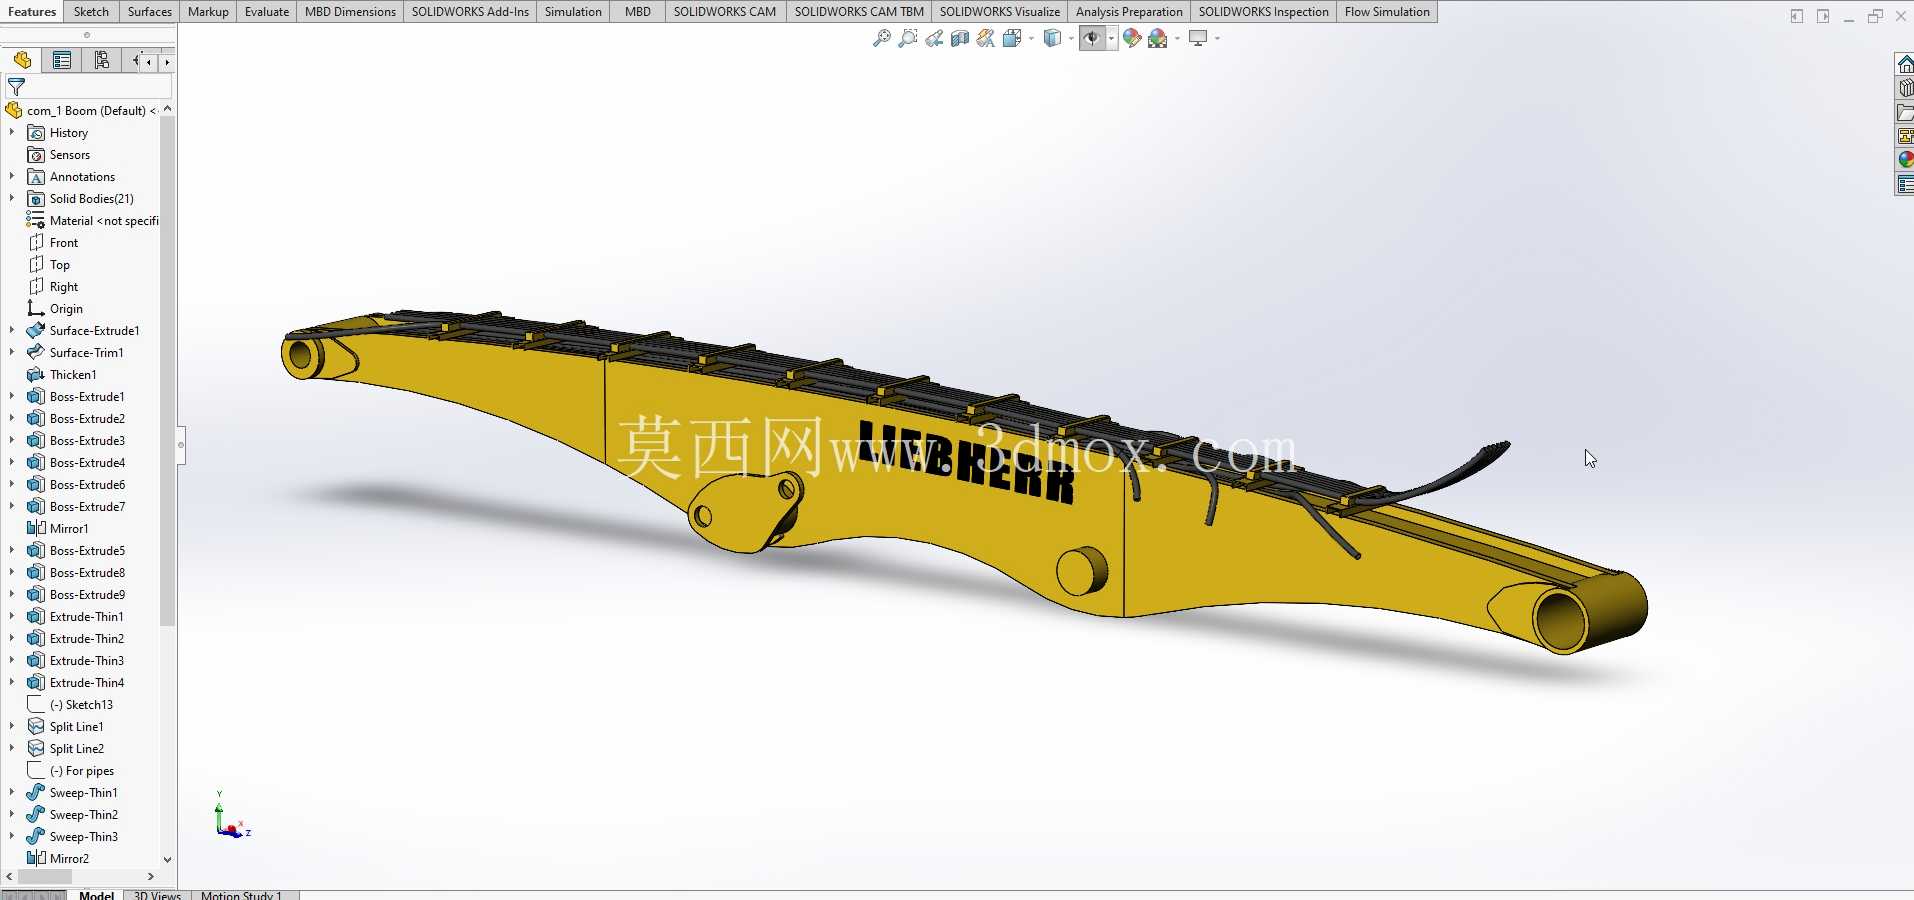Open Apply Scene dropdown arrow
The width and height of the screenshot is (1914, 900).
tap(1177, 38)
